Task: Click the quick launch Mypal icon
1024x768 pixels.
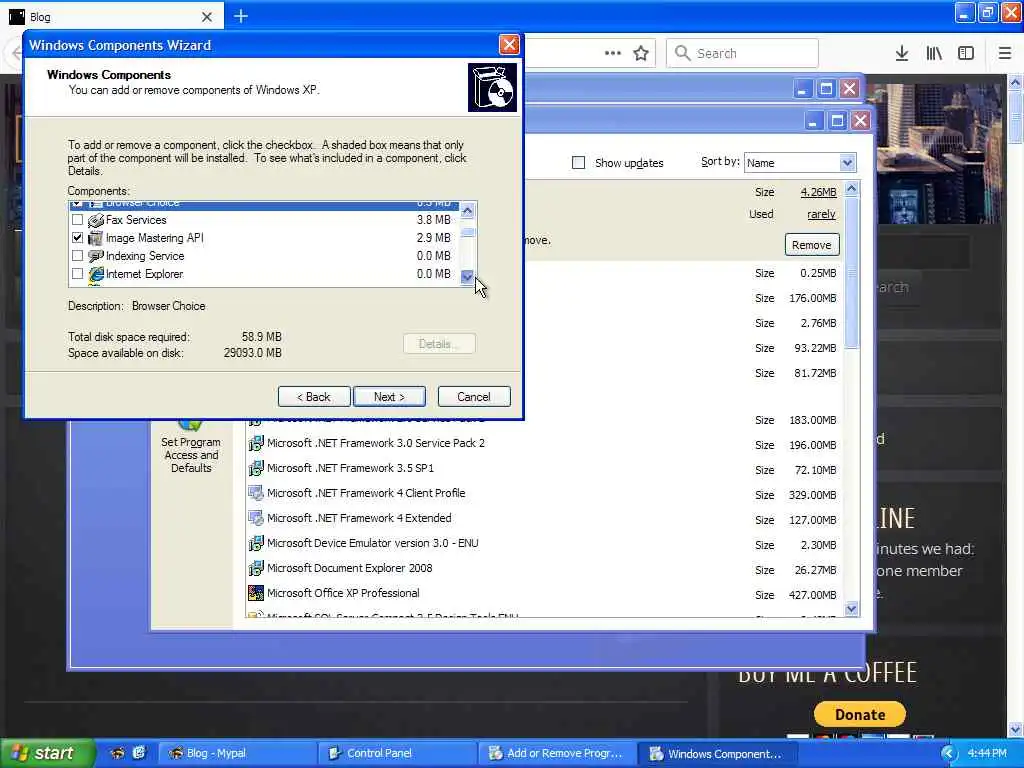Action: pos(118,753)
